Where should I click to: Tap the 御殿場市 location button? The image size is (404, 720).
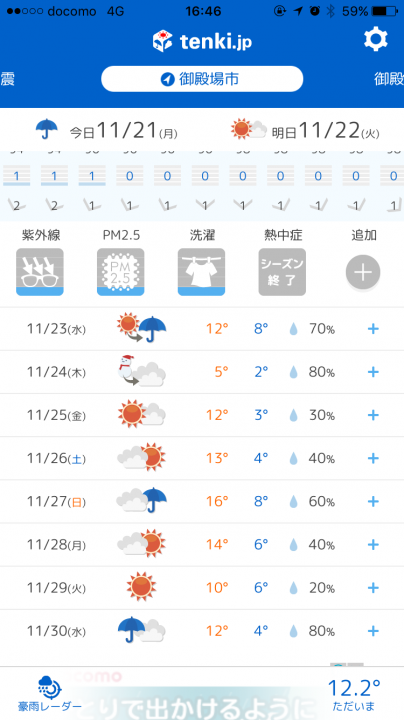tap(202, 79)
